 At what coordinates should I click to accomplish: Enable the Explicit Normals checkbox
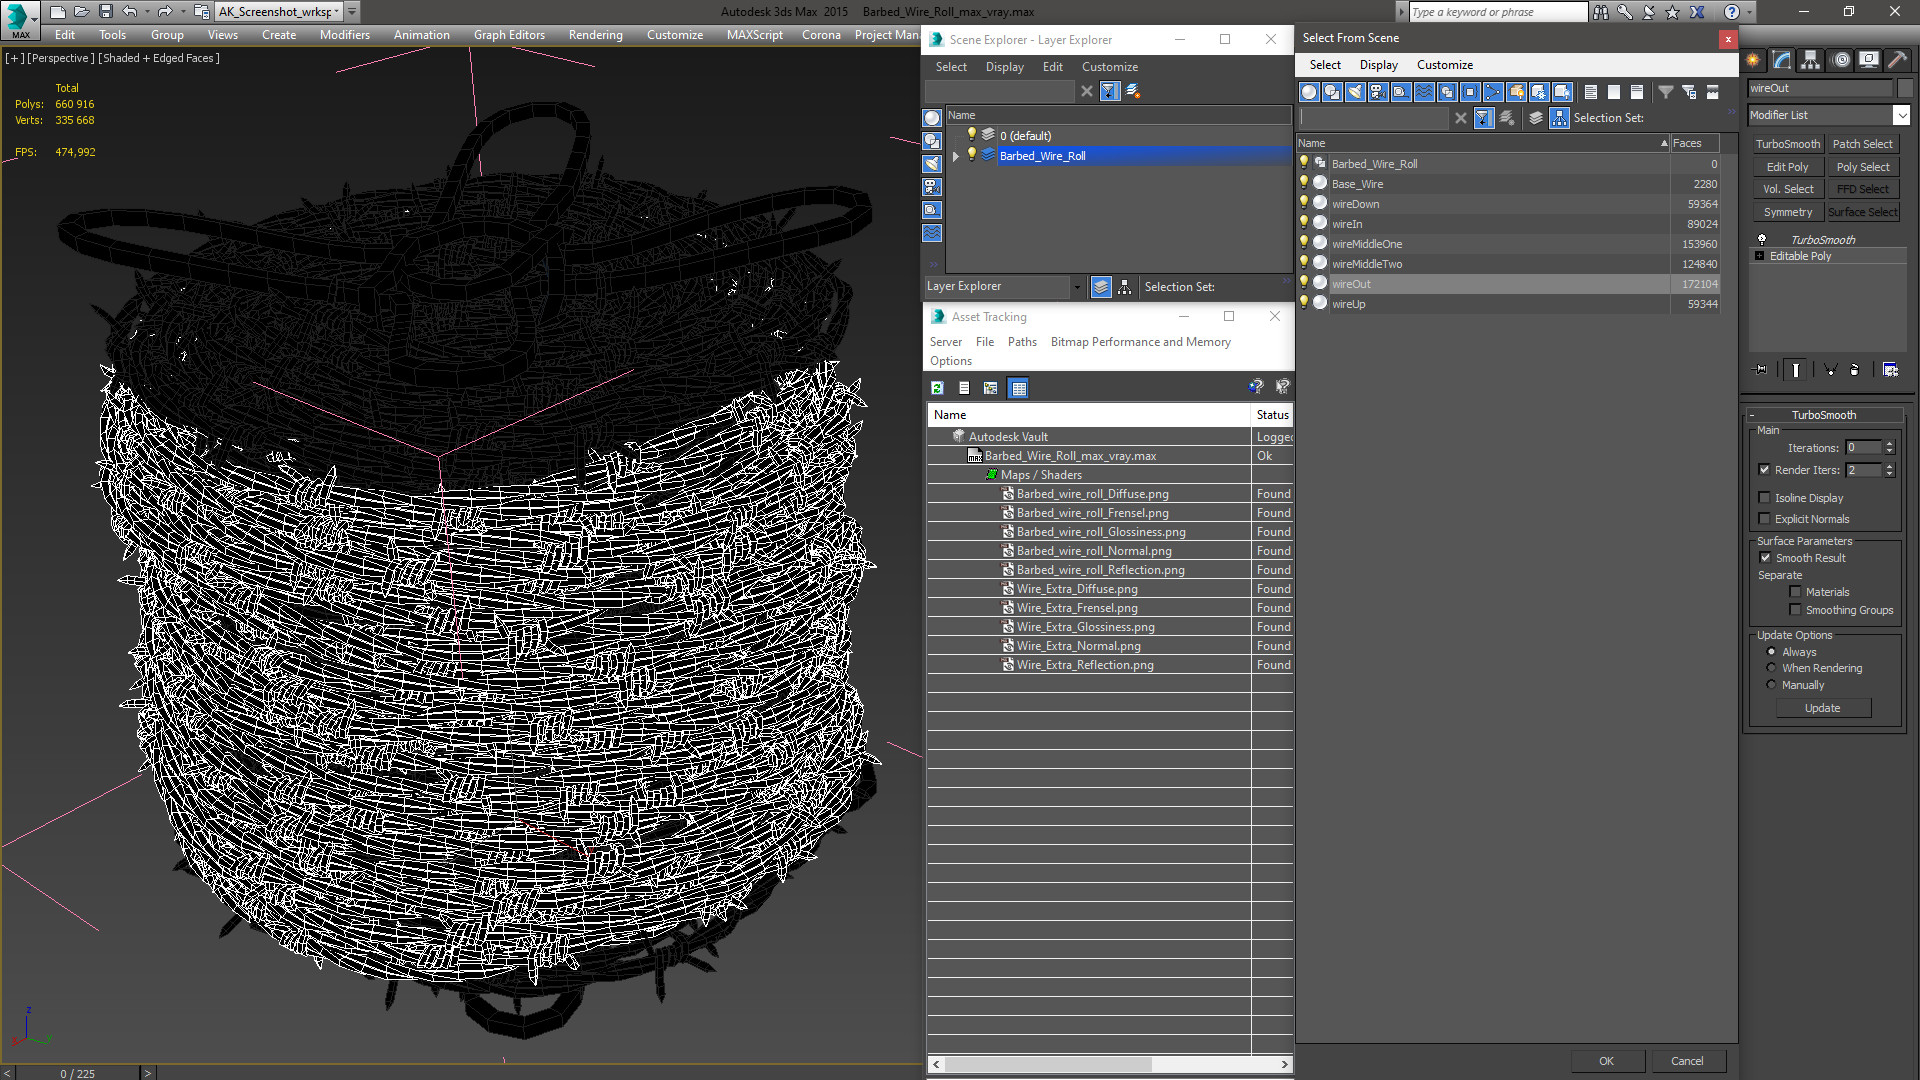click(1765, 519)
